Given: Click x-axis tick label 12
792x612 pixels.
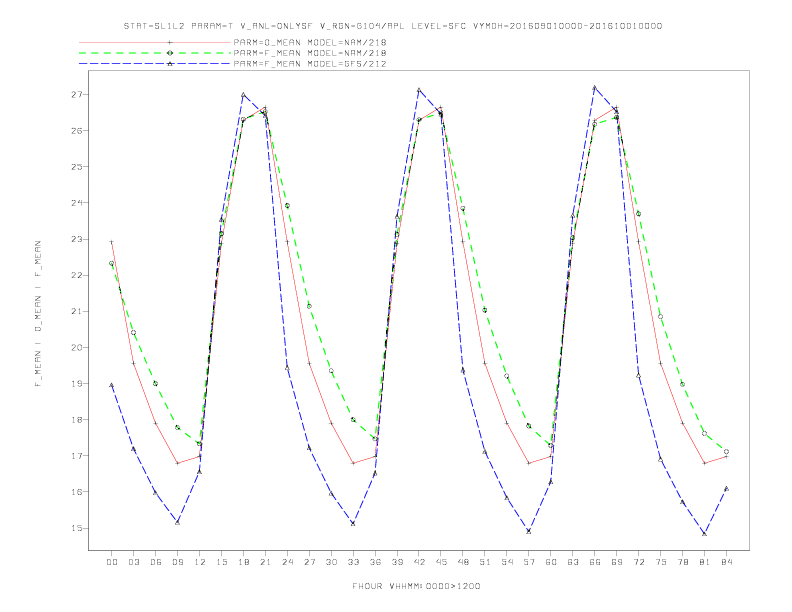Looking at the screenshot, I should [x=200, y=562].
